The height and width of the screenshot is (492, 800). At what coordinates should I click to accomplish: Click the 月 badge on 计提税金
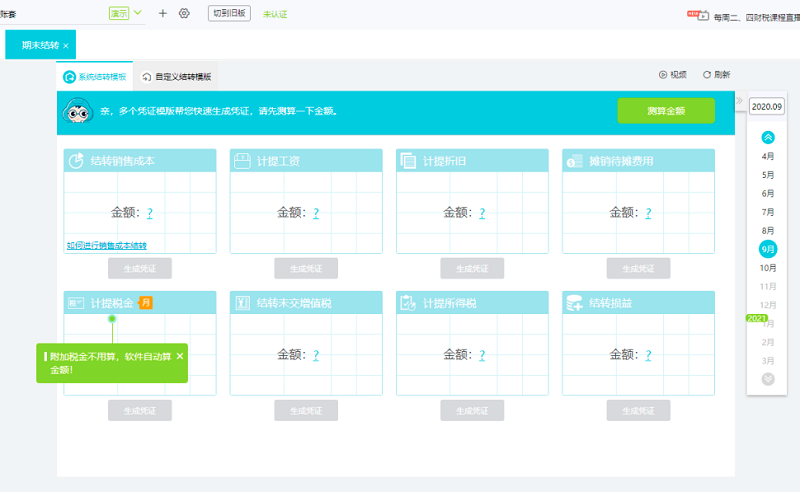pyautogui.click(x=145, y=303)
